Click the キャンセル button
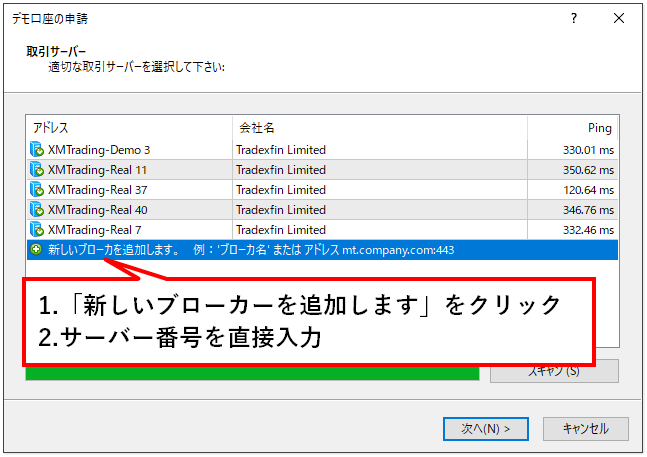 [x=586, y=429]
